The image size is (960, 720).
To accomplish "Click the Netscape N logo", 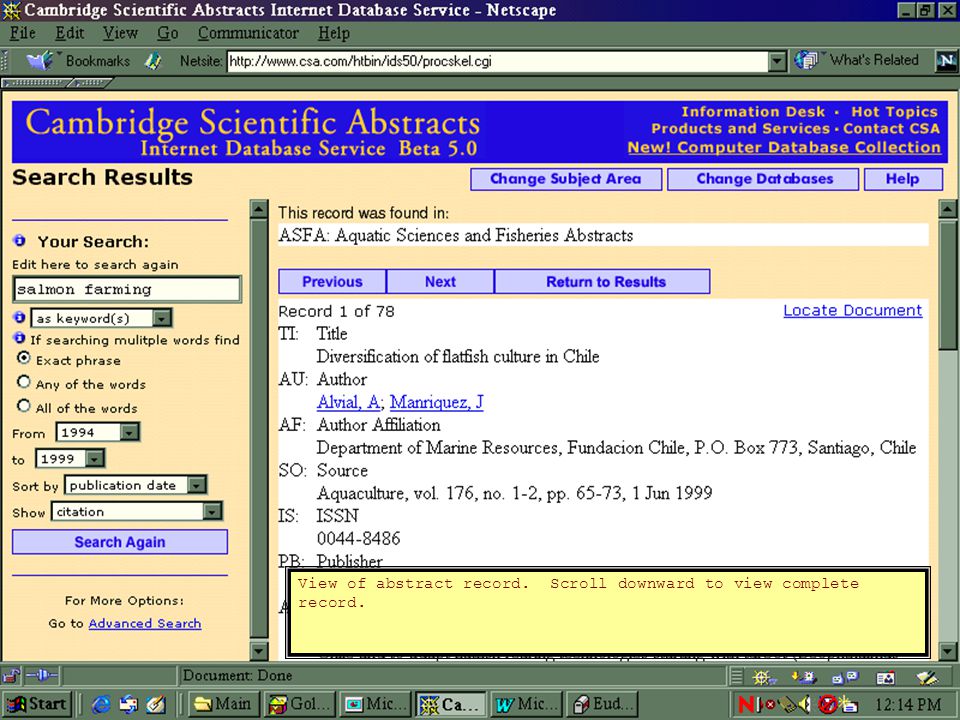I will tap(946, 61).
